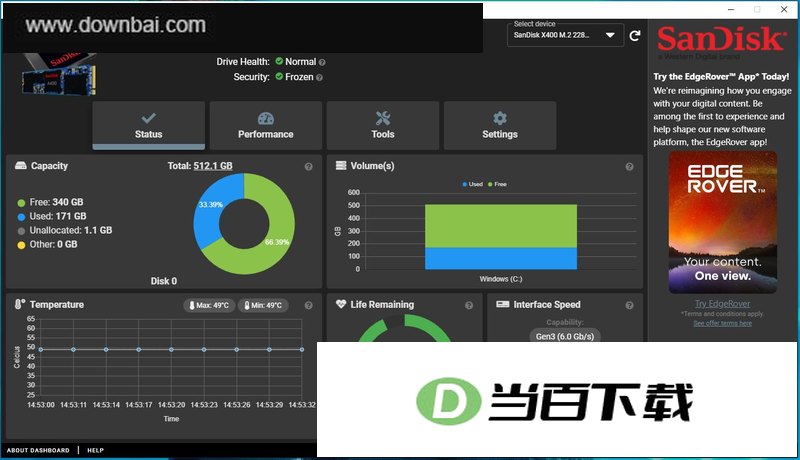Click the yellow Other swatch
Screen dimensions: 800x460
(21, 245)
